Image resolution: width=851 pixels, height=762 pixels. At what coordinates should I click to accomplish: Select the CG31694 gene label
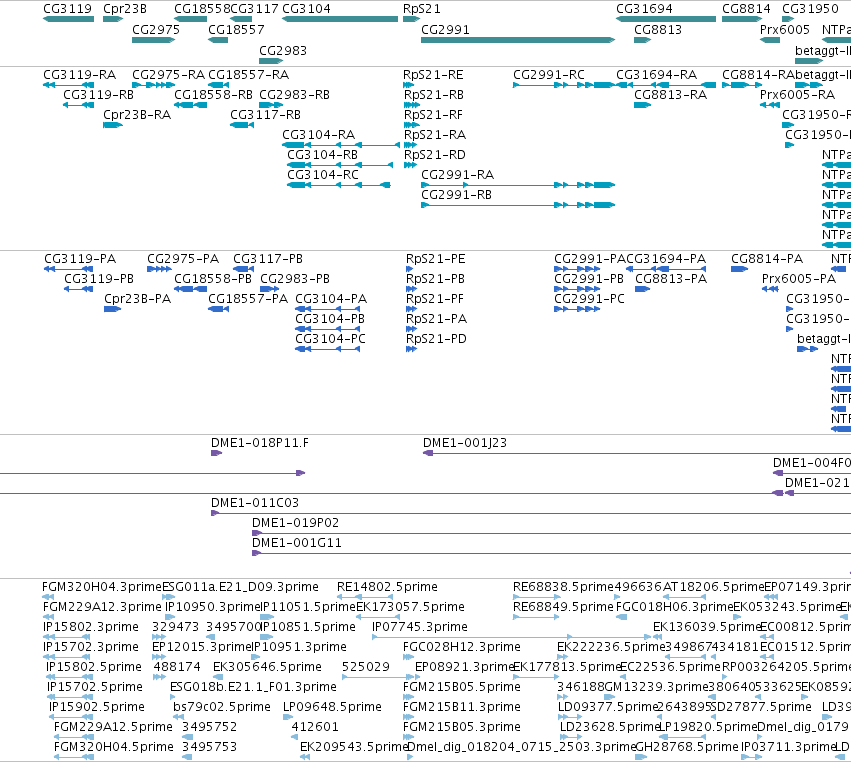644,9
